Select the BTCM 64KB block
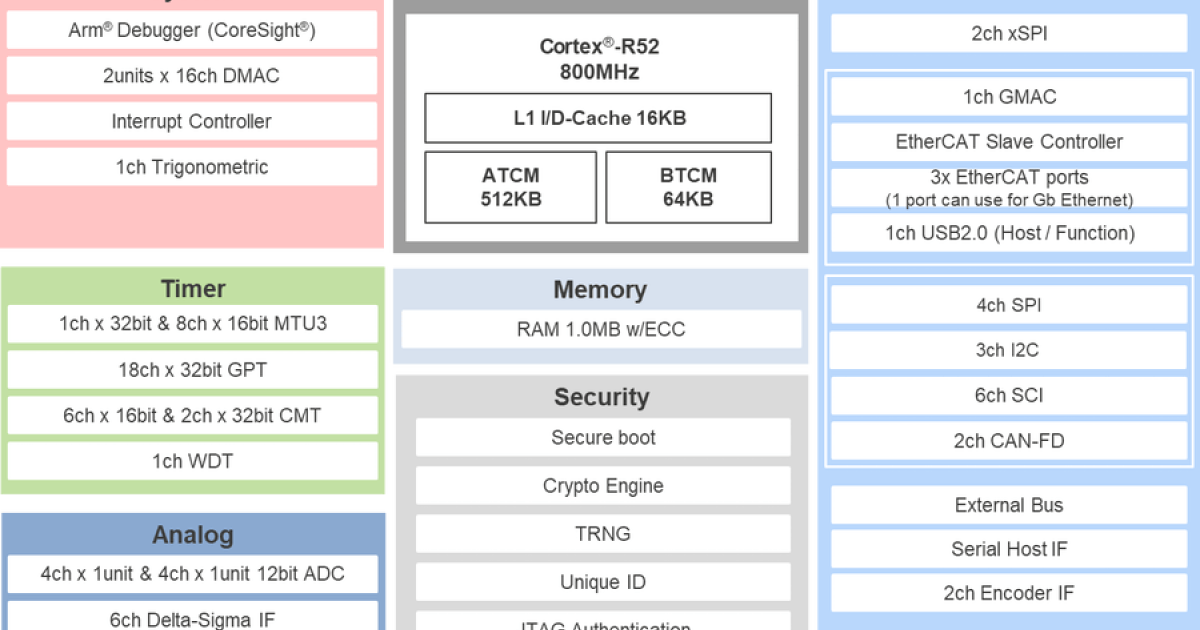This screenshot has height=630, width=1200. click(x=688, y=186)
